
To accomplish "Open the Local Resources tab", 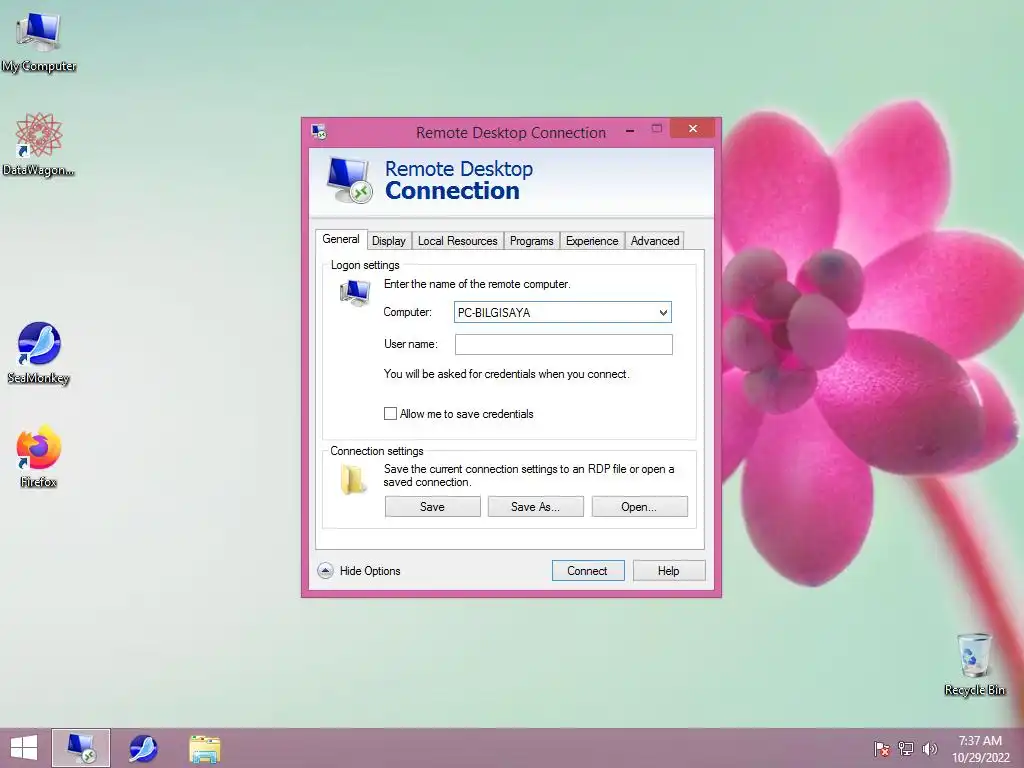I will point(458,241).
